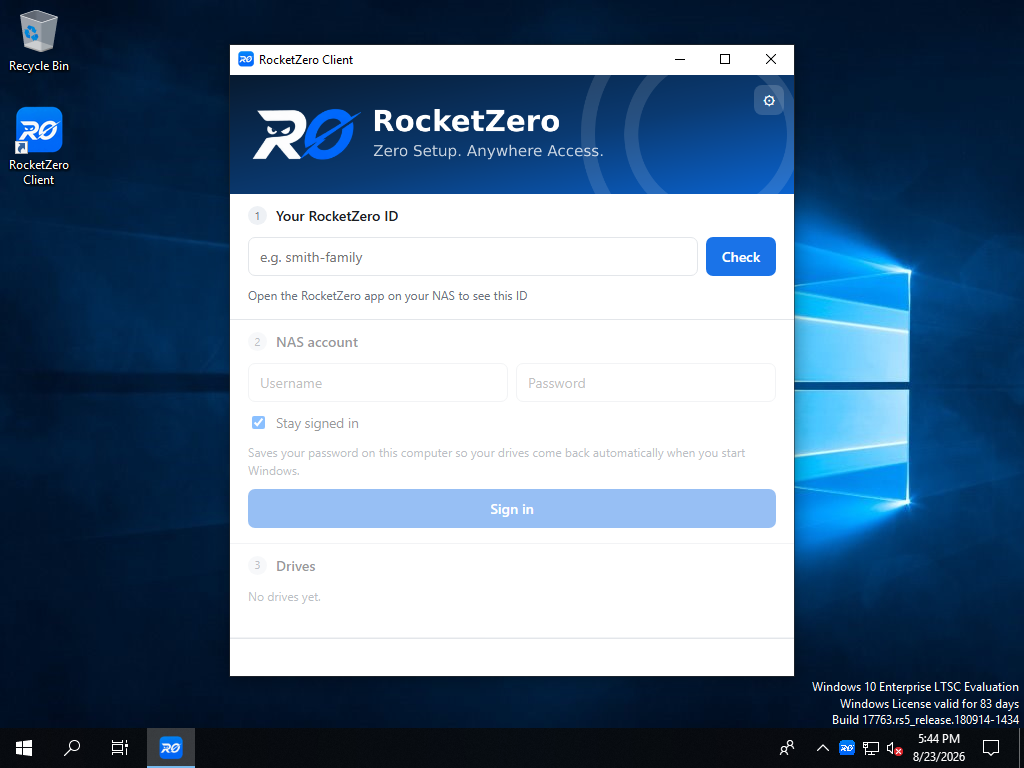Click the 'Saves your password on this computer' note

496,462
